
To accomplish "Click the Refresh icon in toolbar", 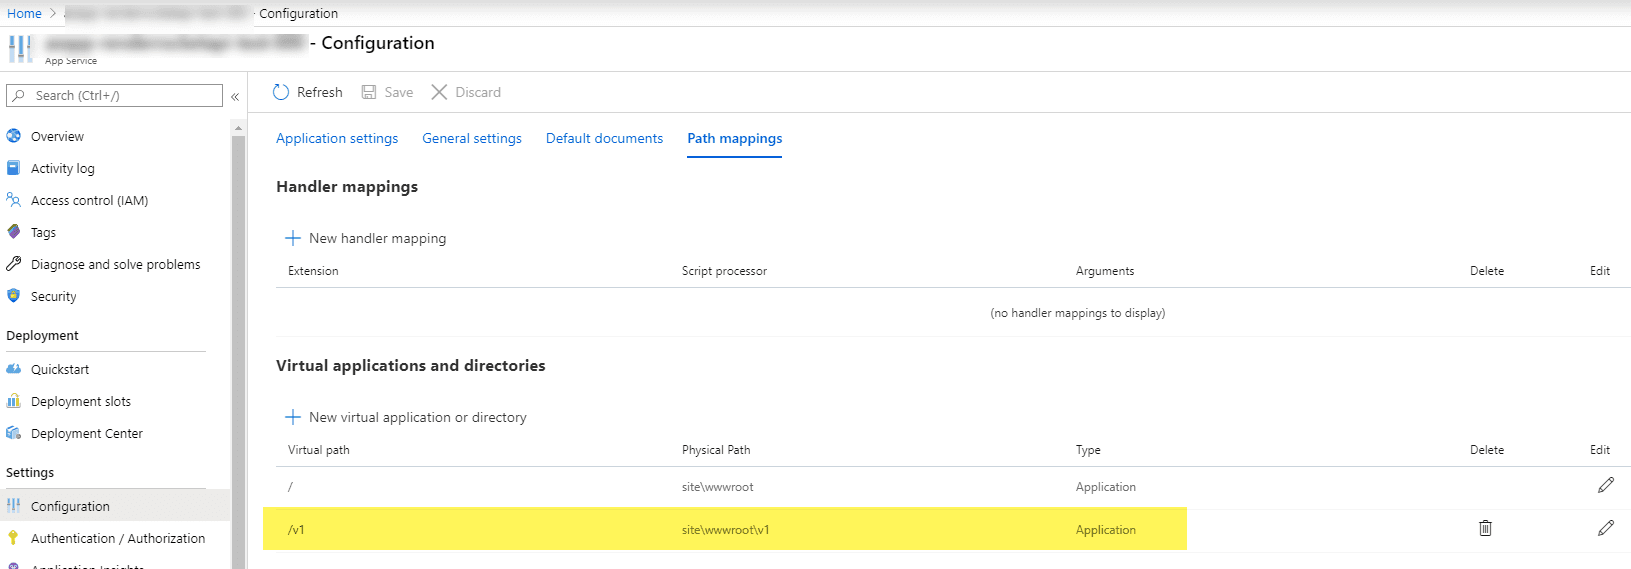I will pyautogui.click(x=281, y=92).
